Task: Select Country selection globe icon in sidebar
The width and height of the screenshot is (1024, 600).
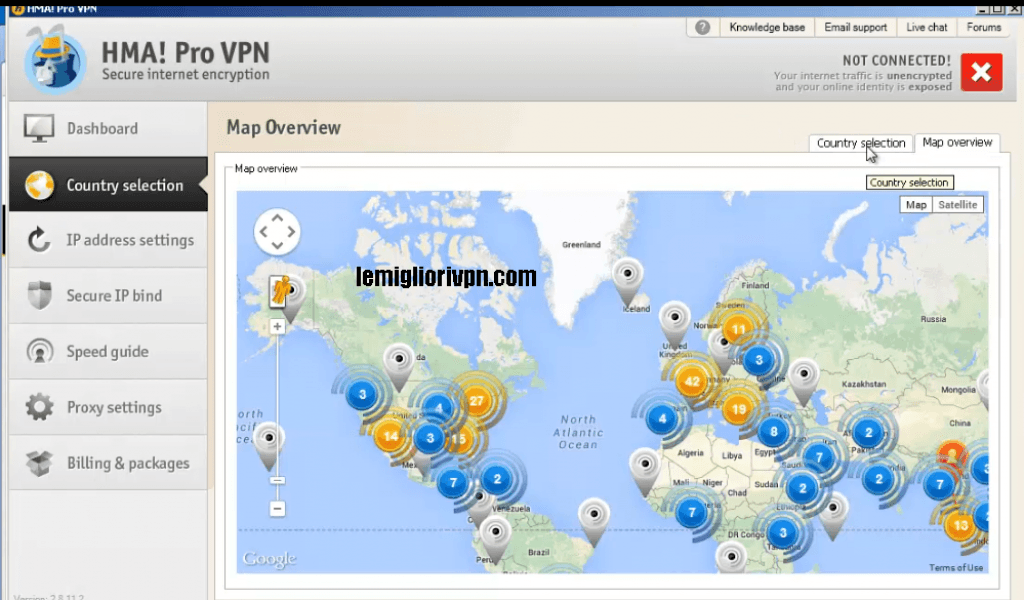Action: tap(39, 185)
